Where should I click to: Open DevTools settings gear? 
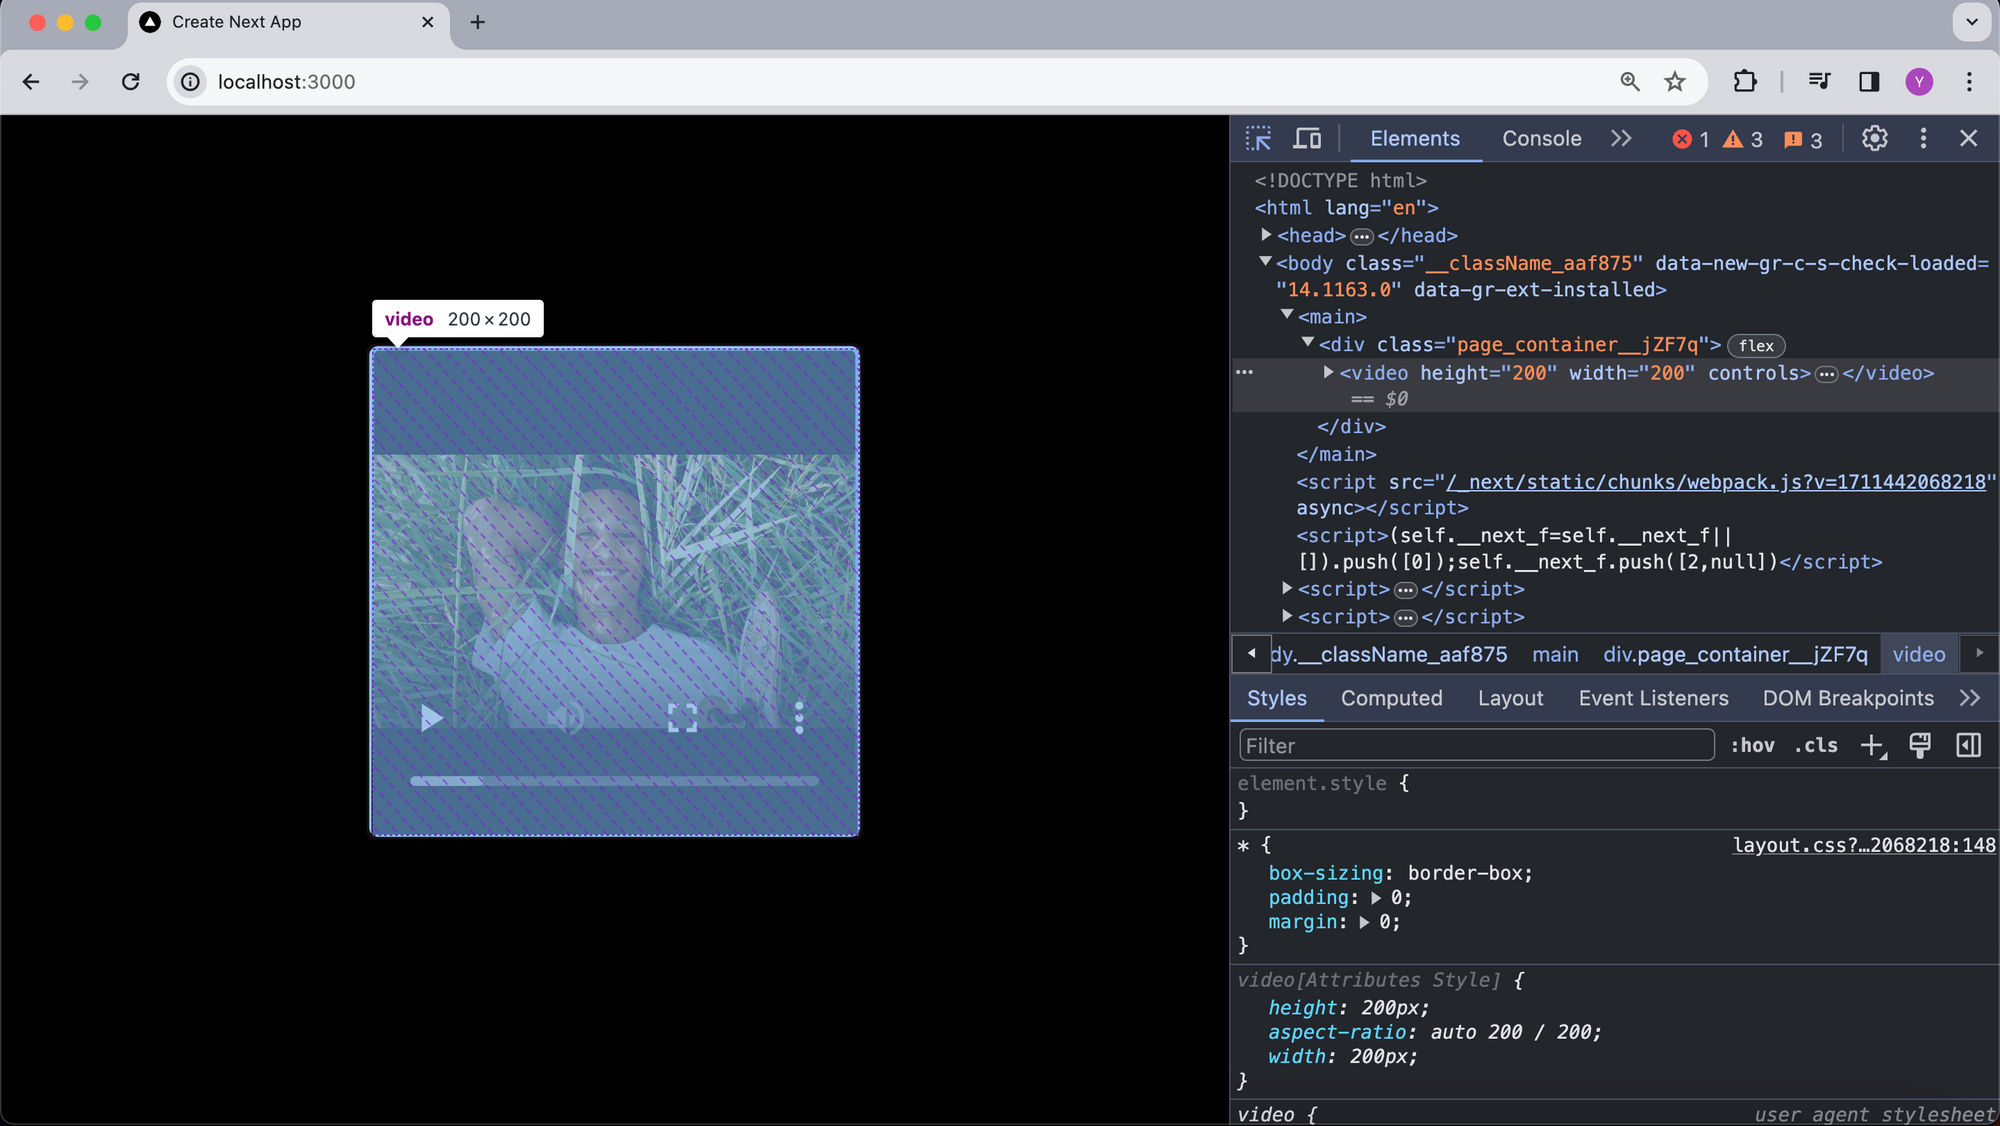(1874, 138)
